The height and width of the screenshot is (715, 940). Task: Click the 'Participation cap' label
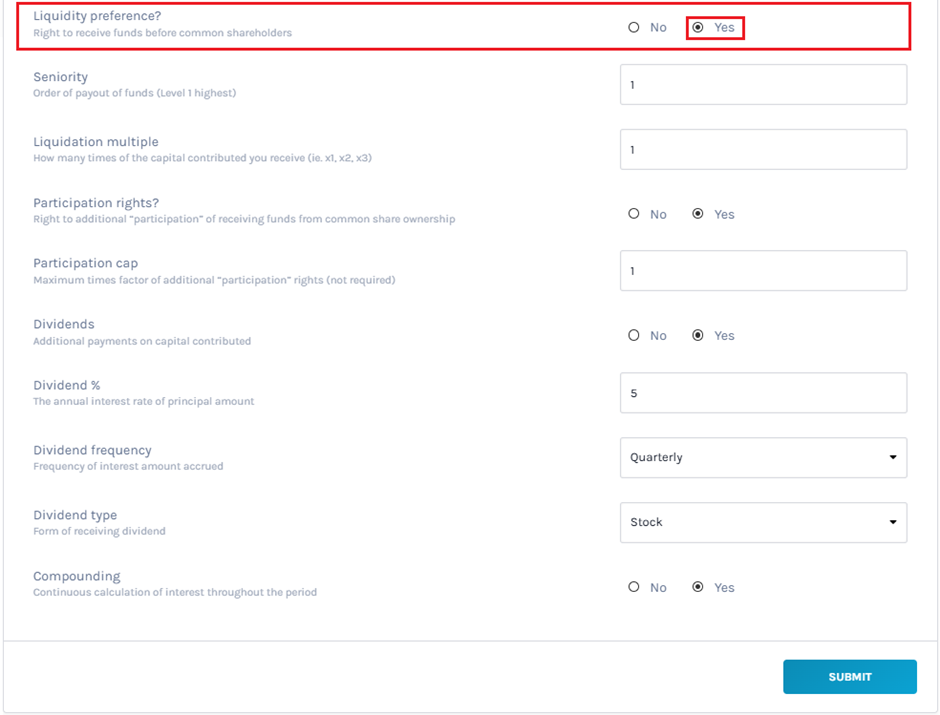click(86, 263)
